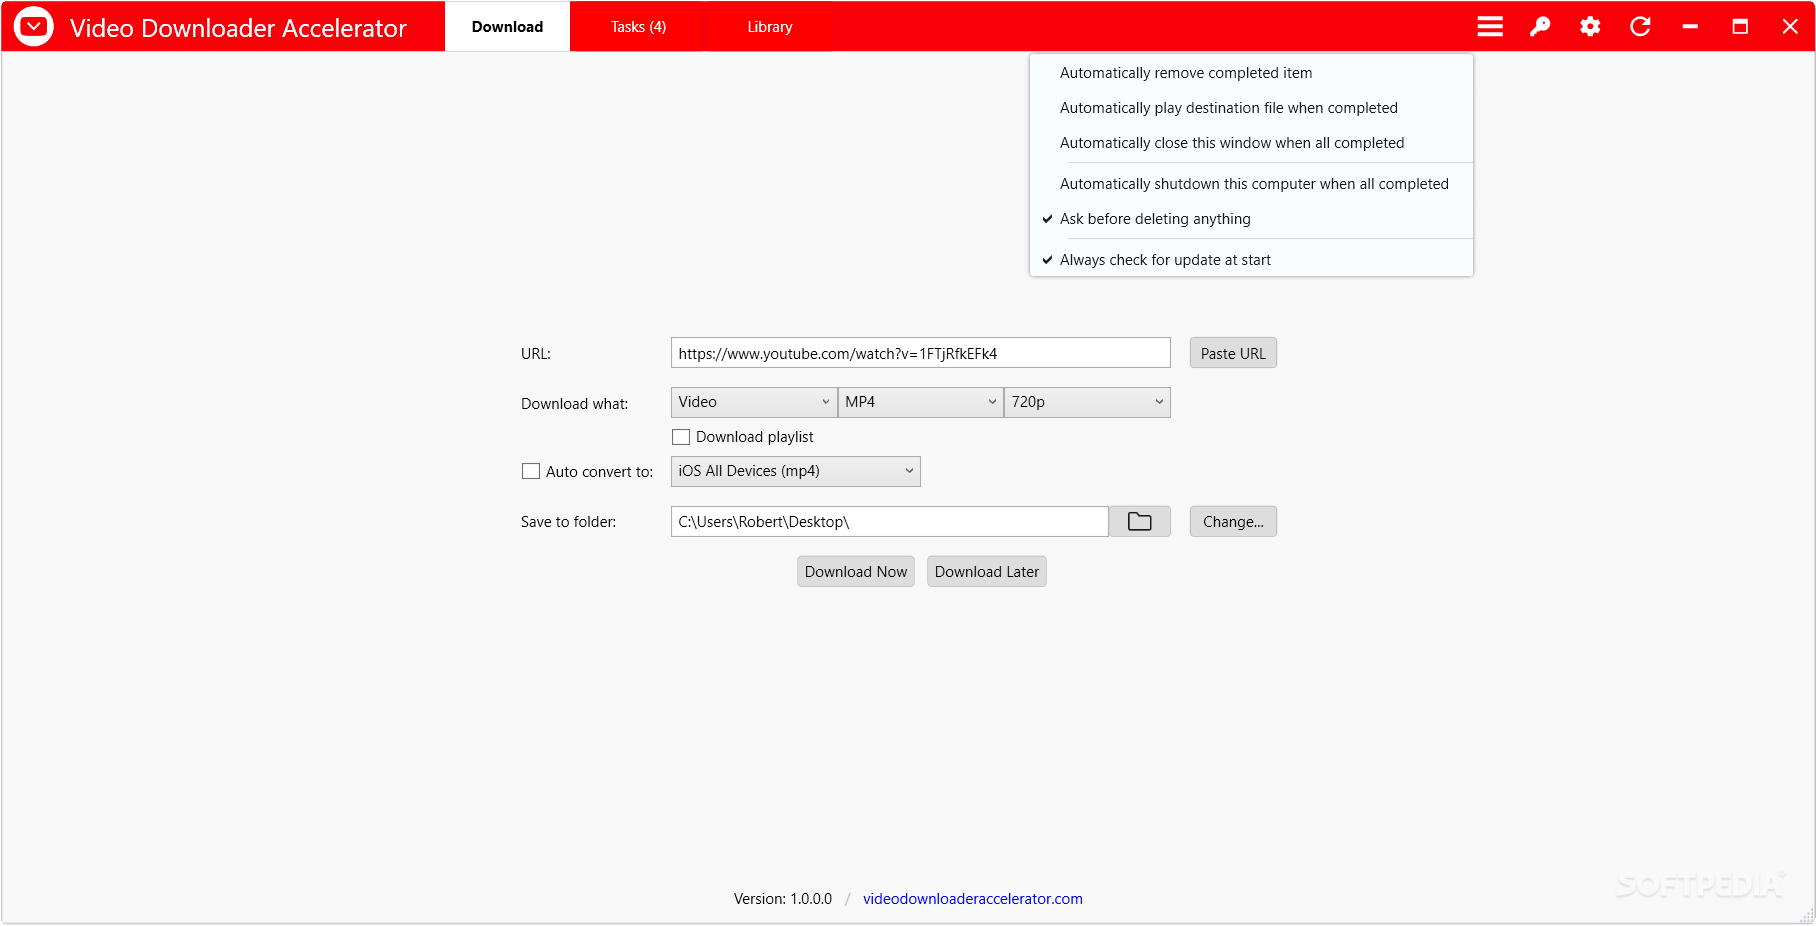Click the Video Downloader Accelerator title text

click(x=238, y=28)
